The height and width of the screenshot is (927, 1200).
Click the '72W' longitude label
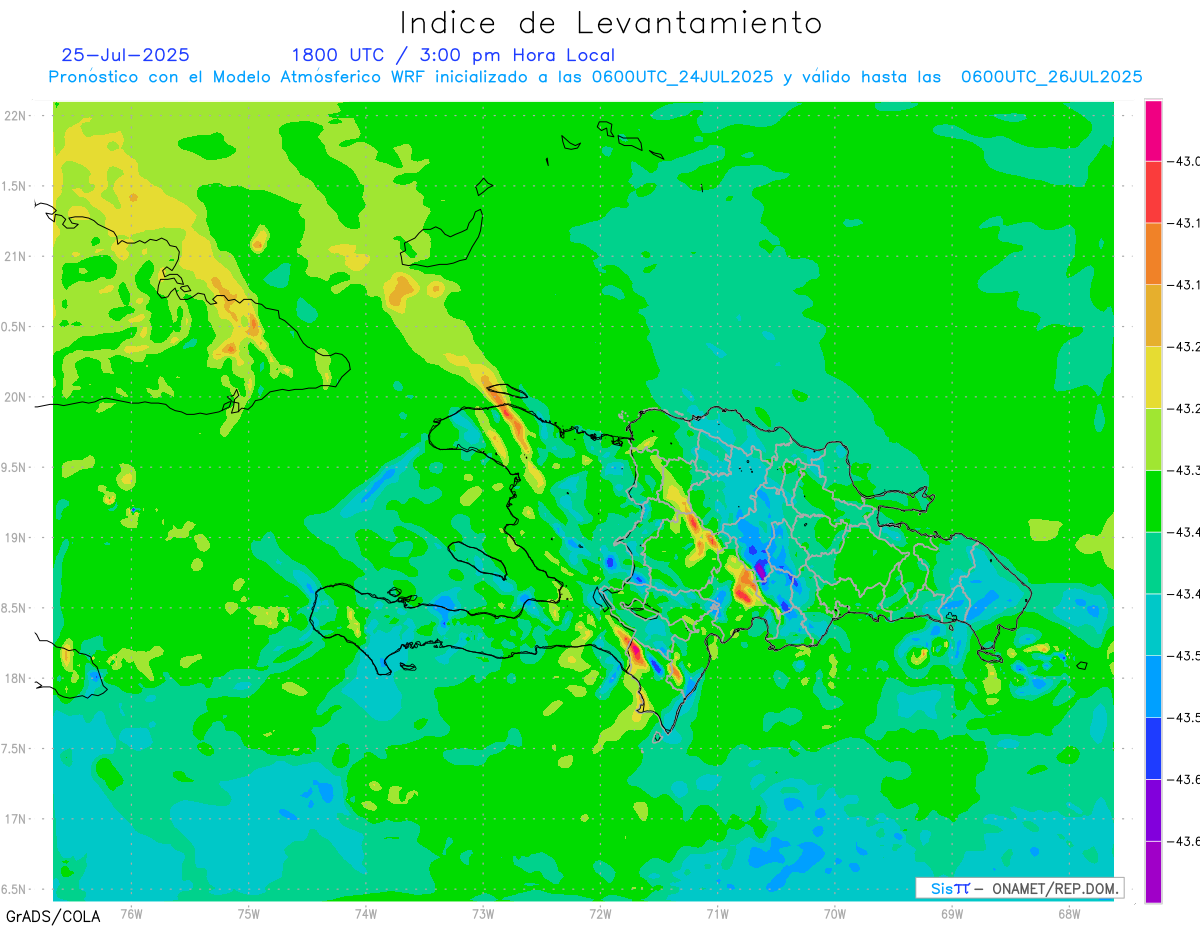tap(600, 913)
